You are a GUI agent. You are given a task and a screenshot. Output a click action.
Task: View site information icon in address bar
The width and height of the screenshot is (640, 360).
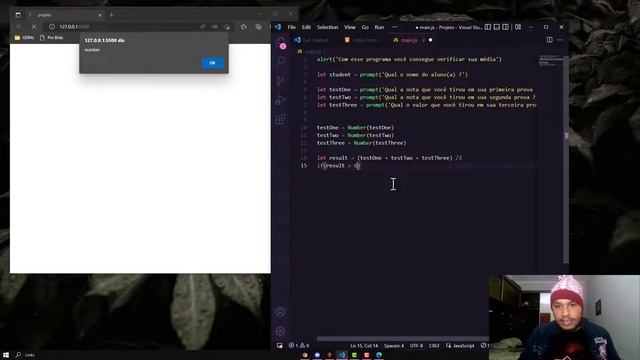pyautogui.click(x=52, y=27)
